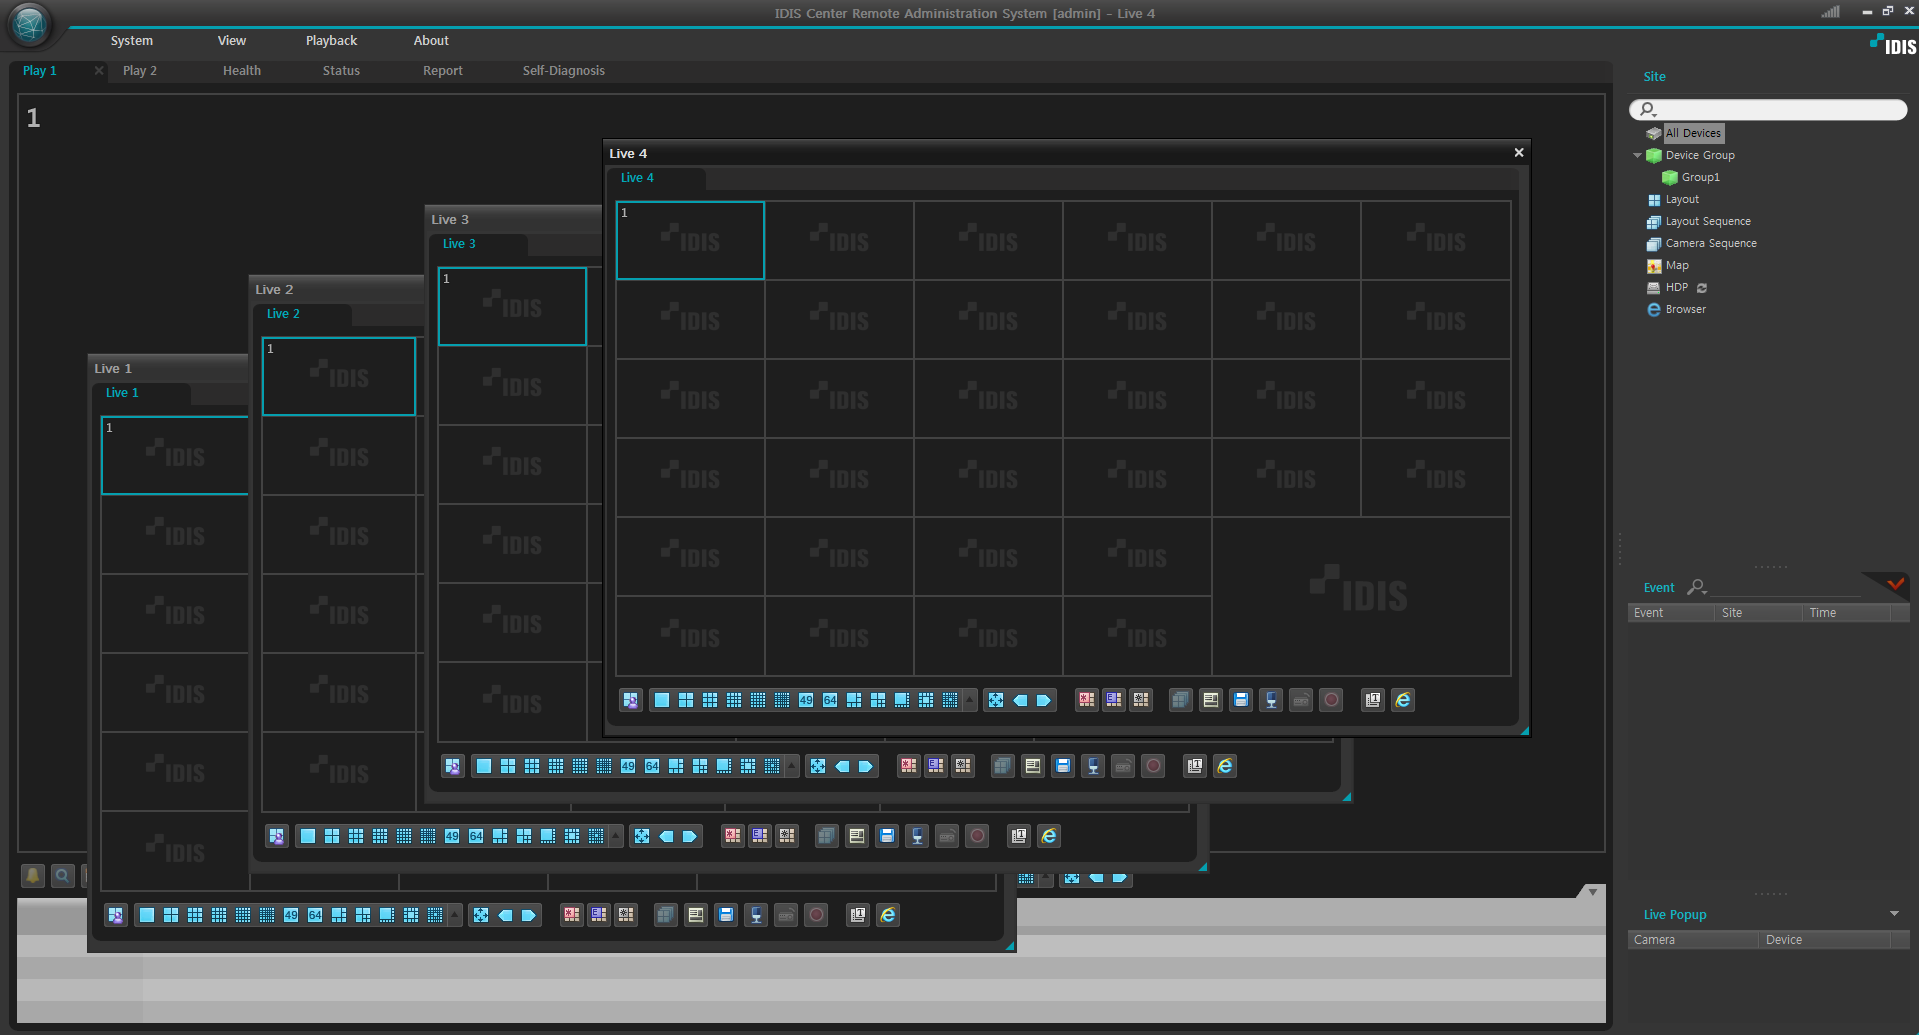Collapse bottom panel with down arrow
Screen dimensions: 1919x1035
click(1593, 891)
